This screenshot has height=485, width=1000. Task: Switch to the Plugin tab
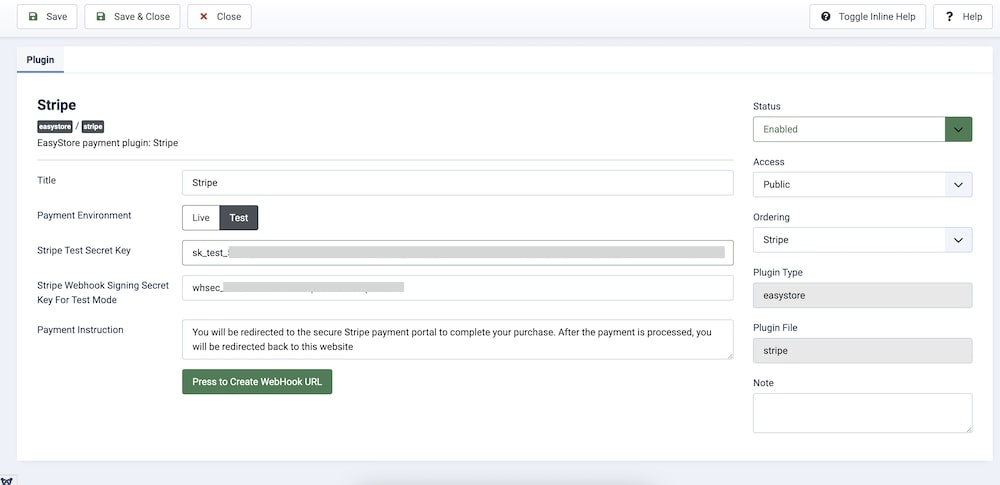click(x=40, y=60)
